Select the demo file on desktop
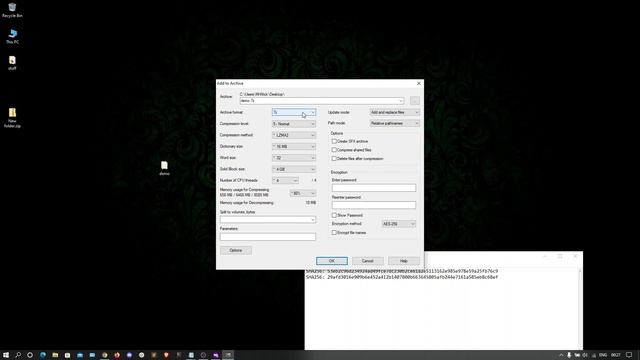Screen dimensions: 640x360 (x=164, y=168)
